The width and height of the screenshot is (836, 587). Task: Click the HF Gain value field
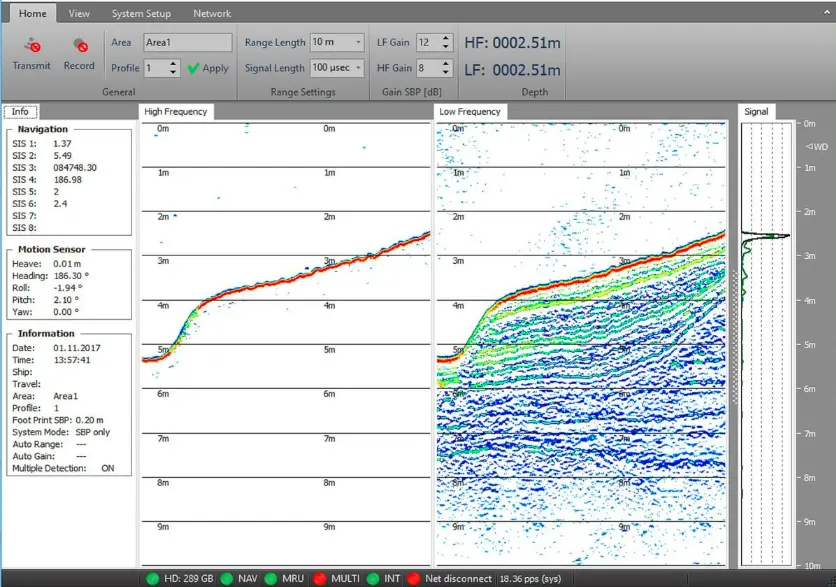(x=429, y=68)
